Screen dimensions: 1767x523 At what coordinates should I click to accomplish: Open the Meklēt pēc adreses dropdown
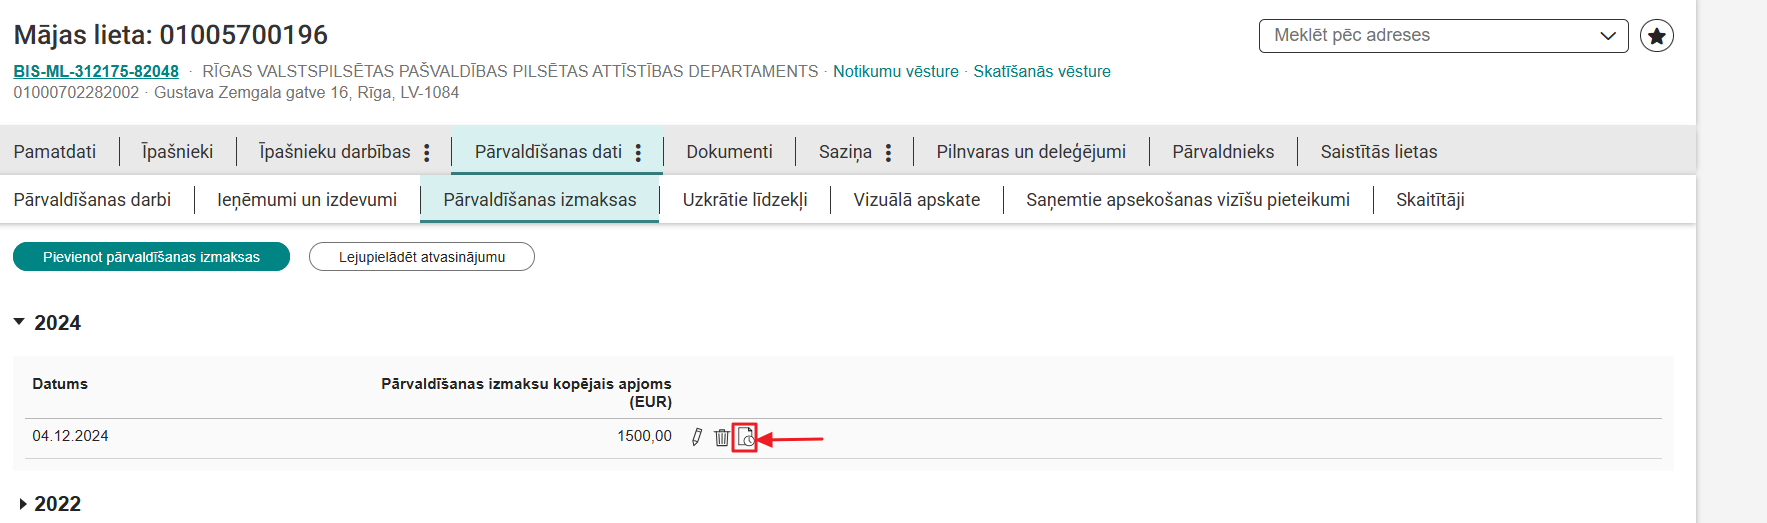[x=1443, y=36]
